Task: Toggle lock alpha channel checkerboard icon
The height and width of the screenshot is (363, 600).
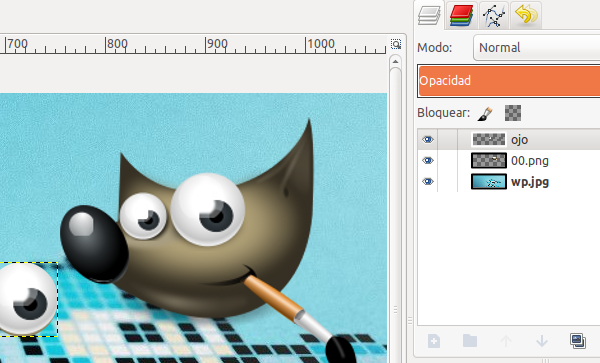Action: tap(513, 113)
